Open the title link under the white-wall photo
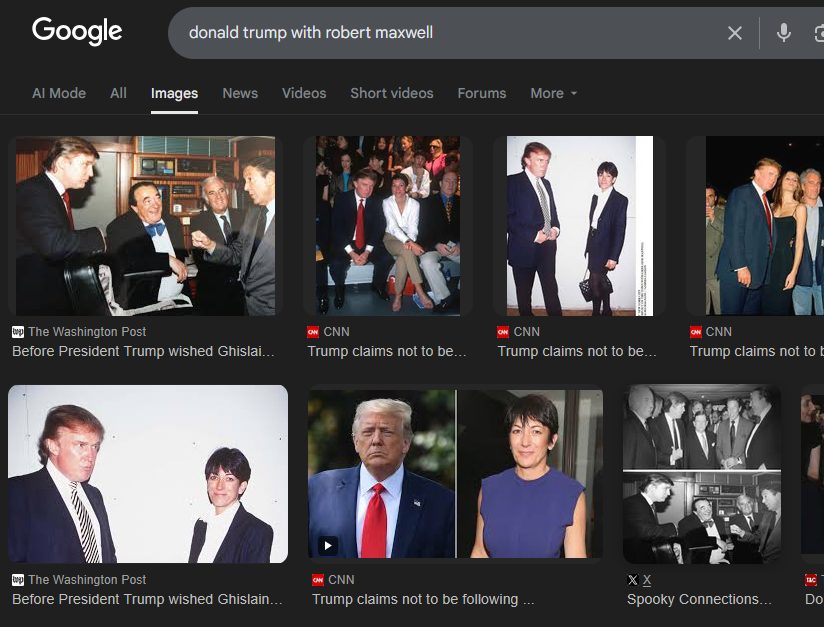Image resolution: width=824 pixels, height=627 pixels. coord(577,351)
